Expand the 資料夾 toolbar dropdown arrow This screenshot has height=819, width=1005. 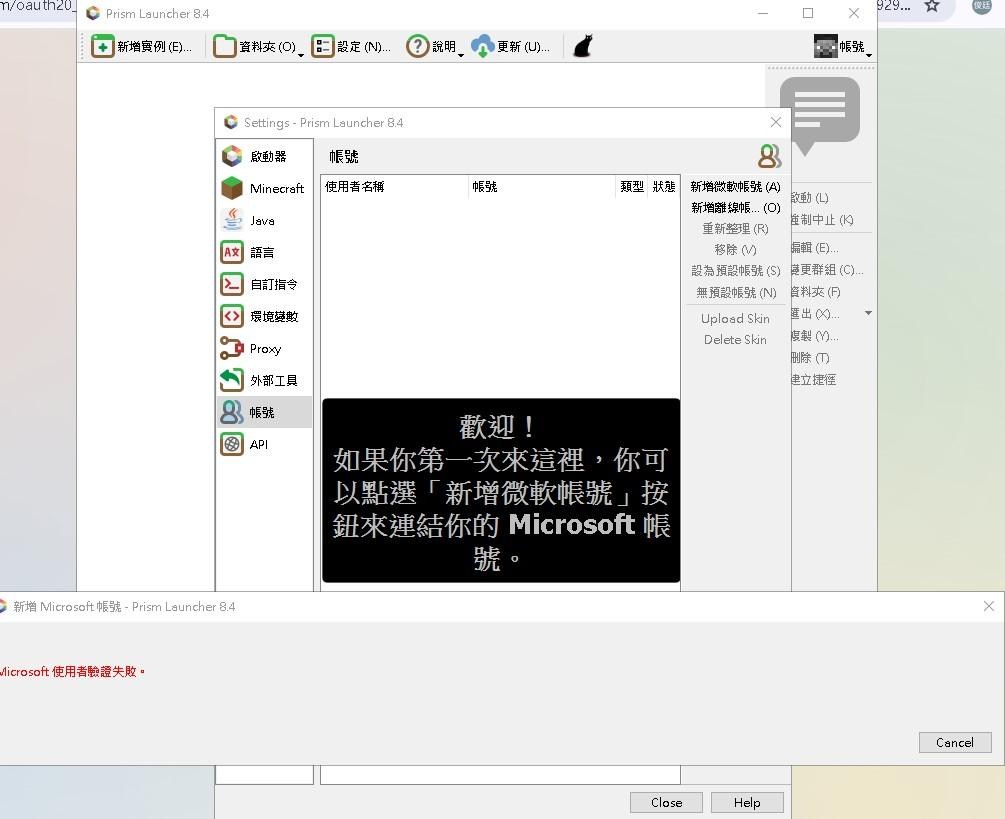pos(301,55)
